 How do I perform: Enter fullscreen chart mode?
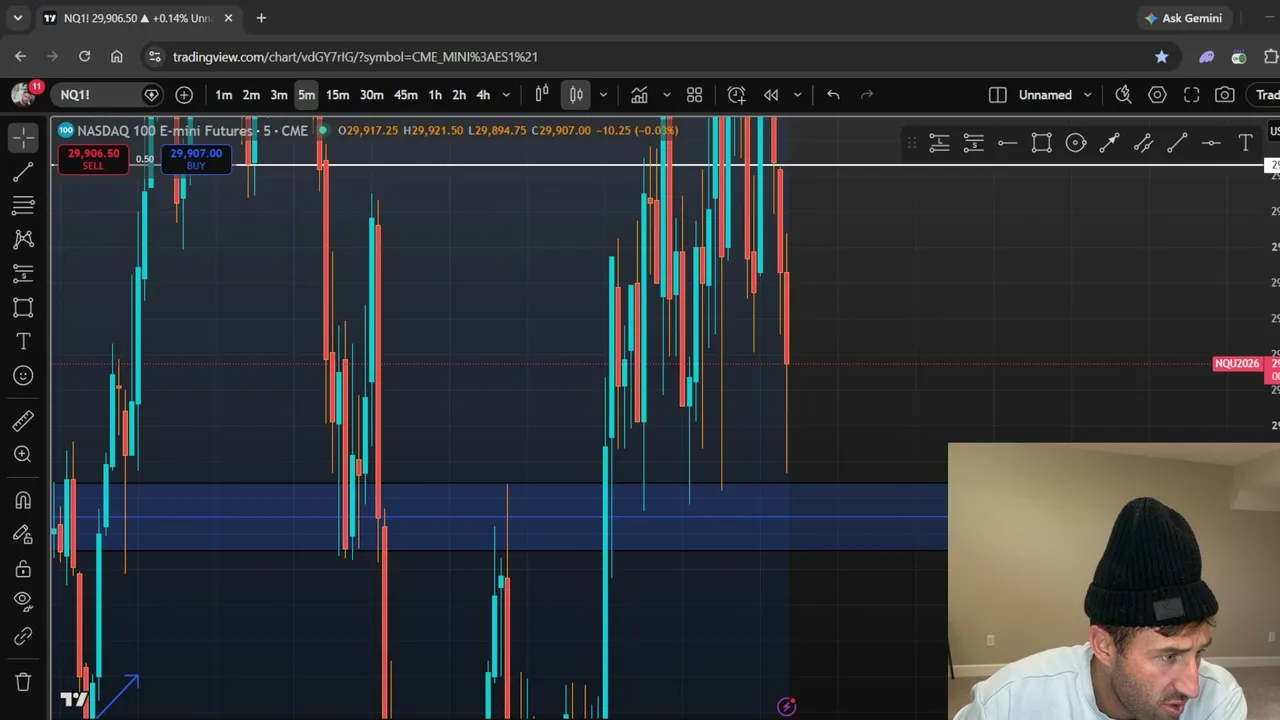(1191, 95)
